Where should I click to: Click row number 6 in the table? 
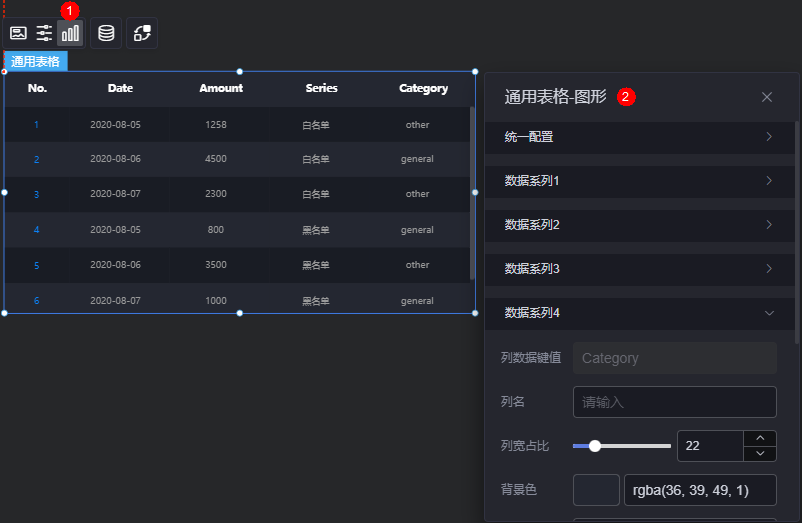(x=36, y=301)
